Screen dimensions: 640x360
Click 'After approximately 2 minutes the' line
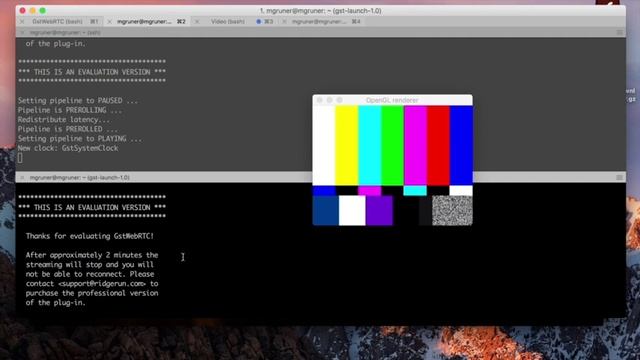tap(92, 255)
